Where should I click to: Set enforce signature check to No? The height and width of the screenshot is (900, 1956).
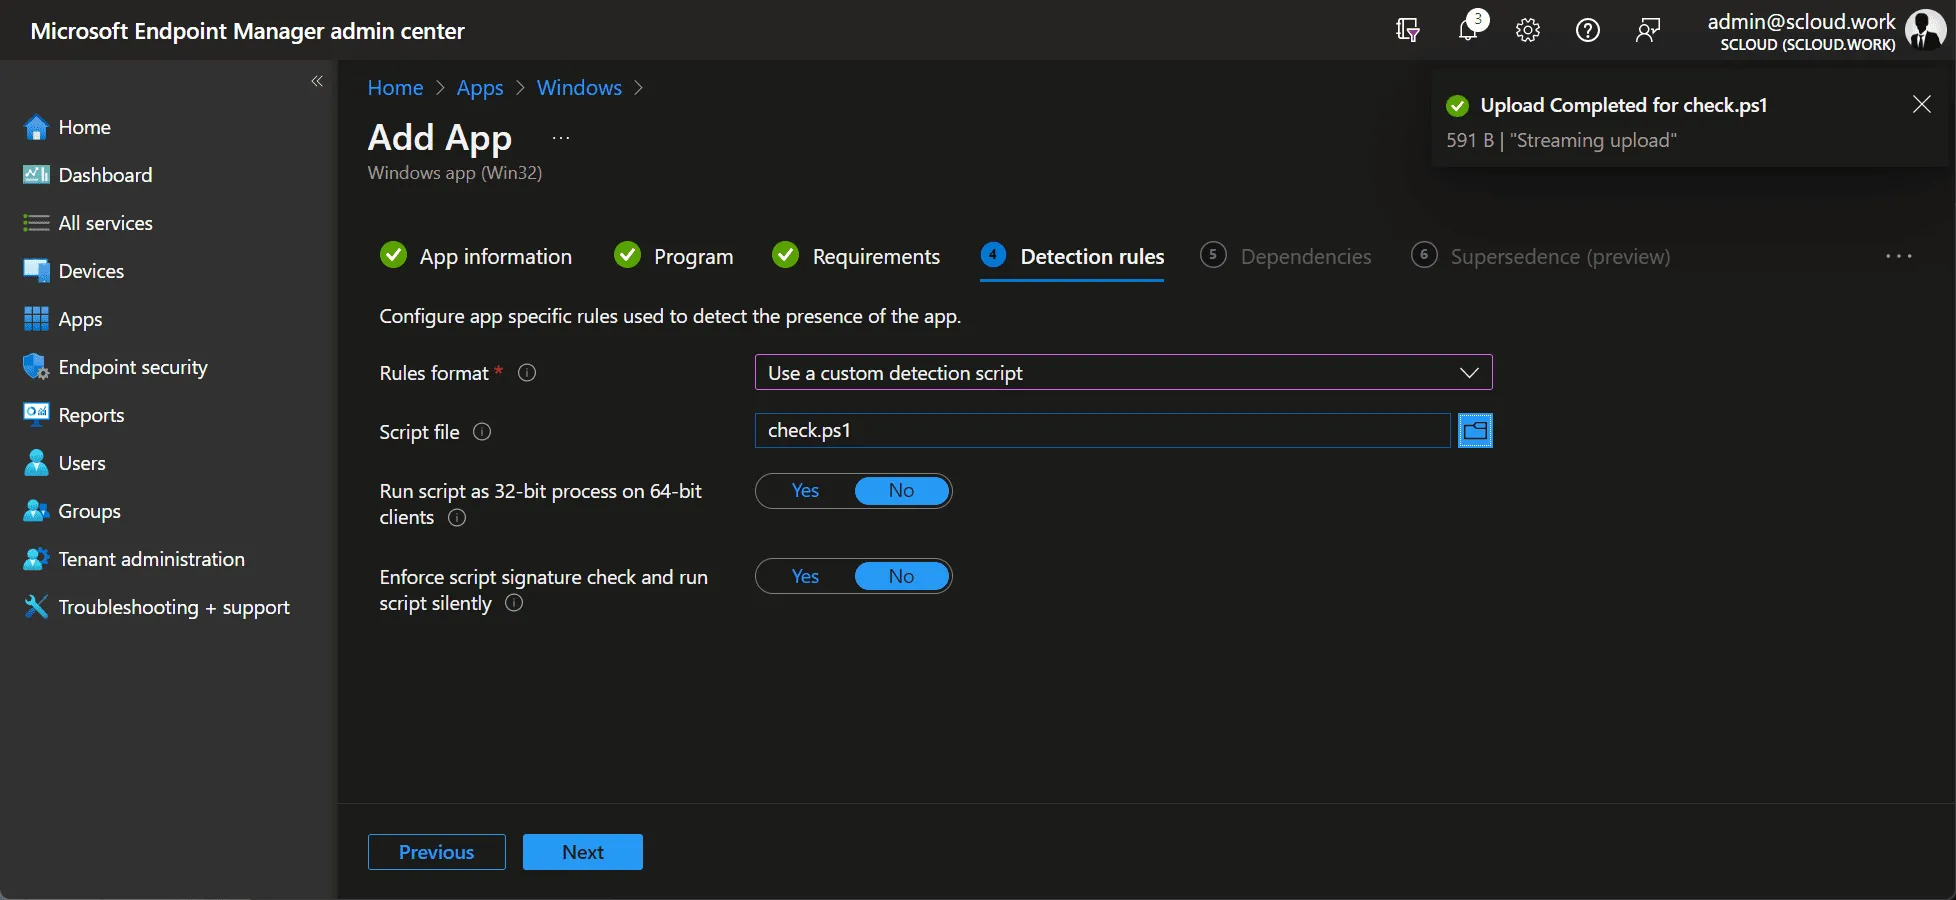[x=901, y=577]
